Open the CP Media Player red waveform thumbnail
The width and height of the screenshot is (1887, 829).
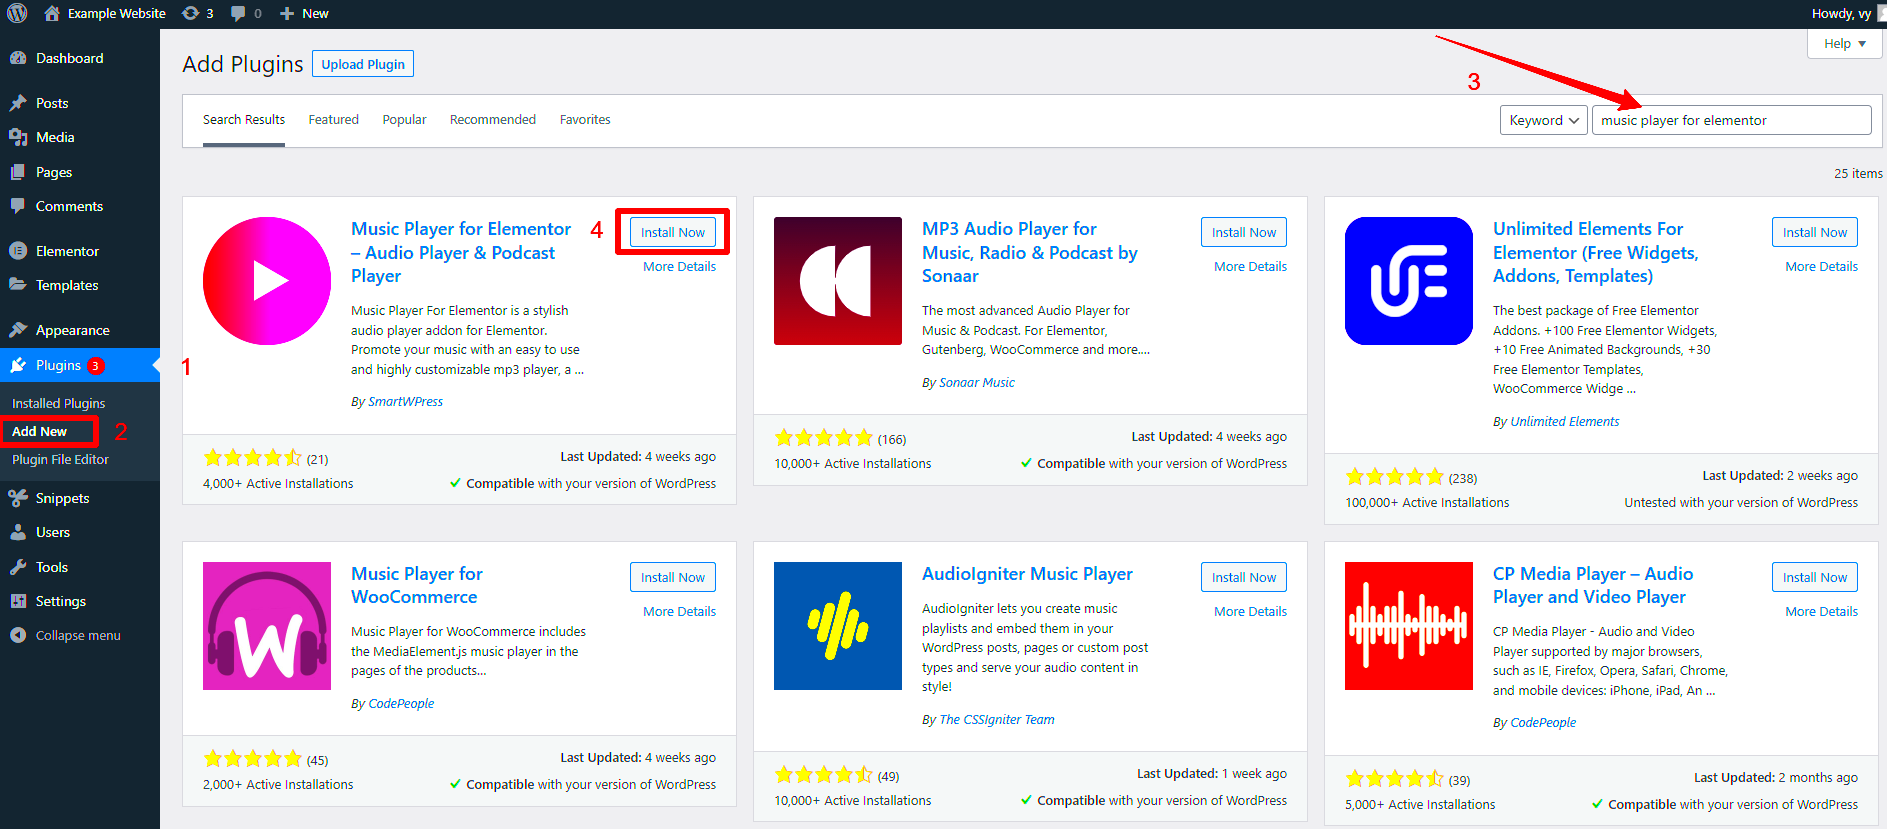[1409, 626]
